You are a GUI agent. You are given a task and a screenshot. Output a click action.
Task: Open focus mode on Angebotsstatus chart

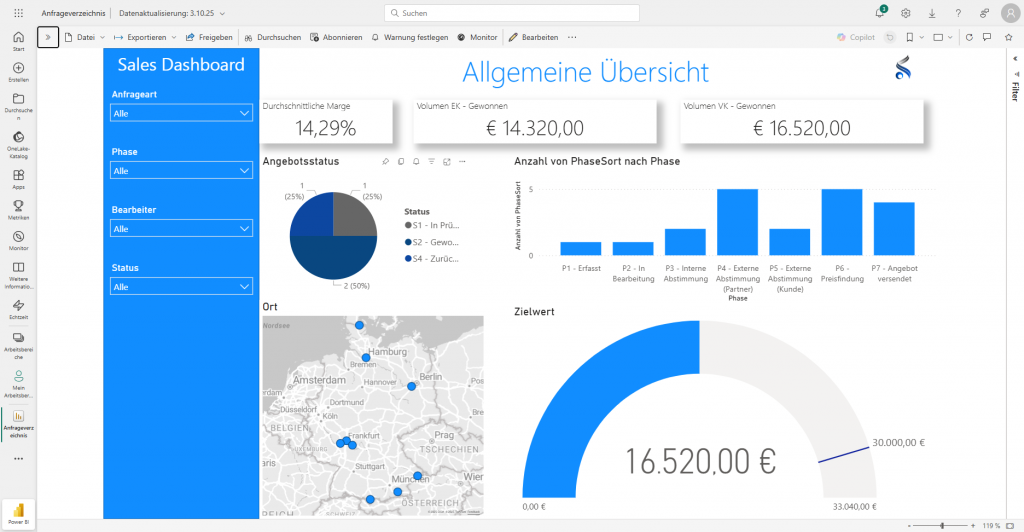(x=447, y=161)
